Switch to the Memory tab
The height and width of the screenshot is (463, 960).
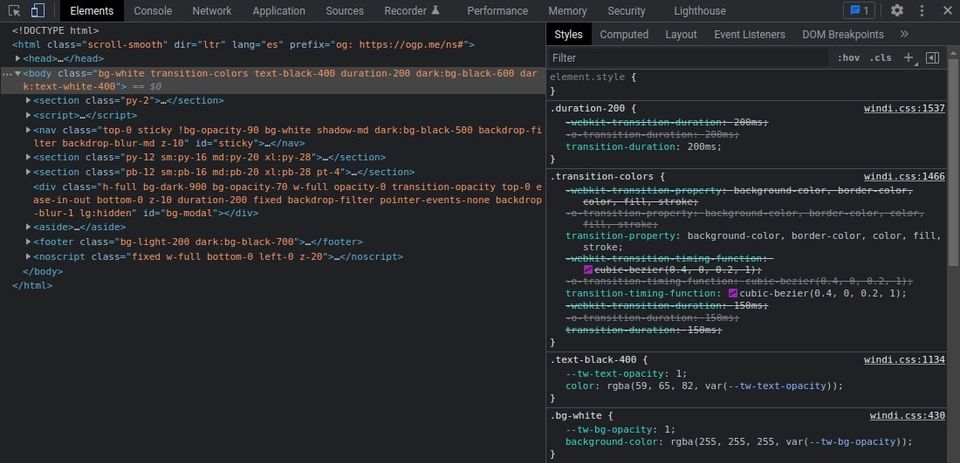pos(568,11)
